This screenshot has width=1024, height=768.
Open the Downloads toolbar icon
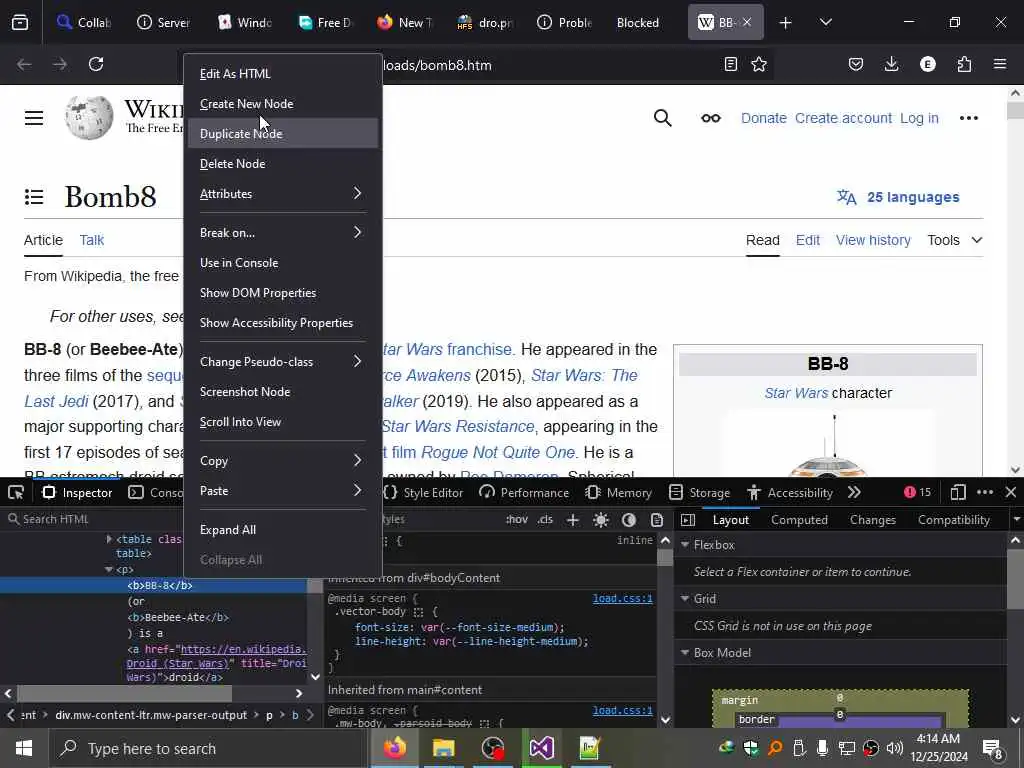[891, 64]
